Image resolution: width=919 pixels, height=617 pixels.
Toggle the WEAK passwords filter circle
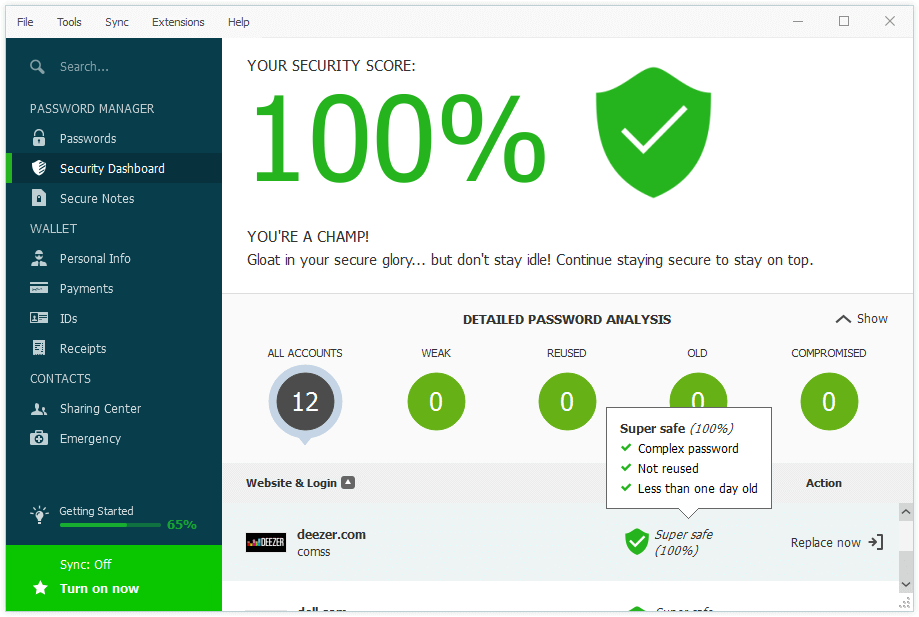tap(436, 401)
